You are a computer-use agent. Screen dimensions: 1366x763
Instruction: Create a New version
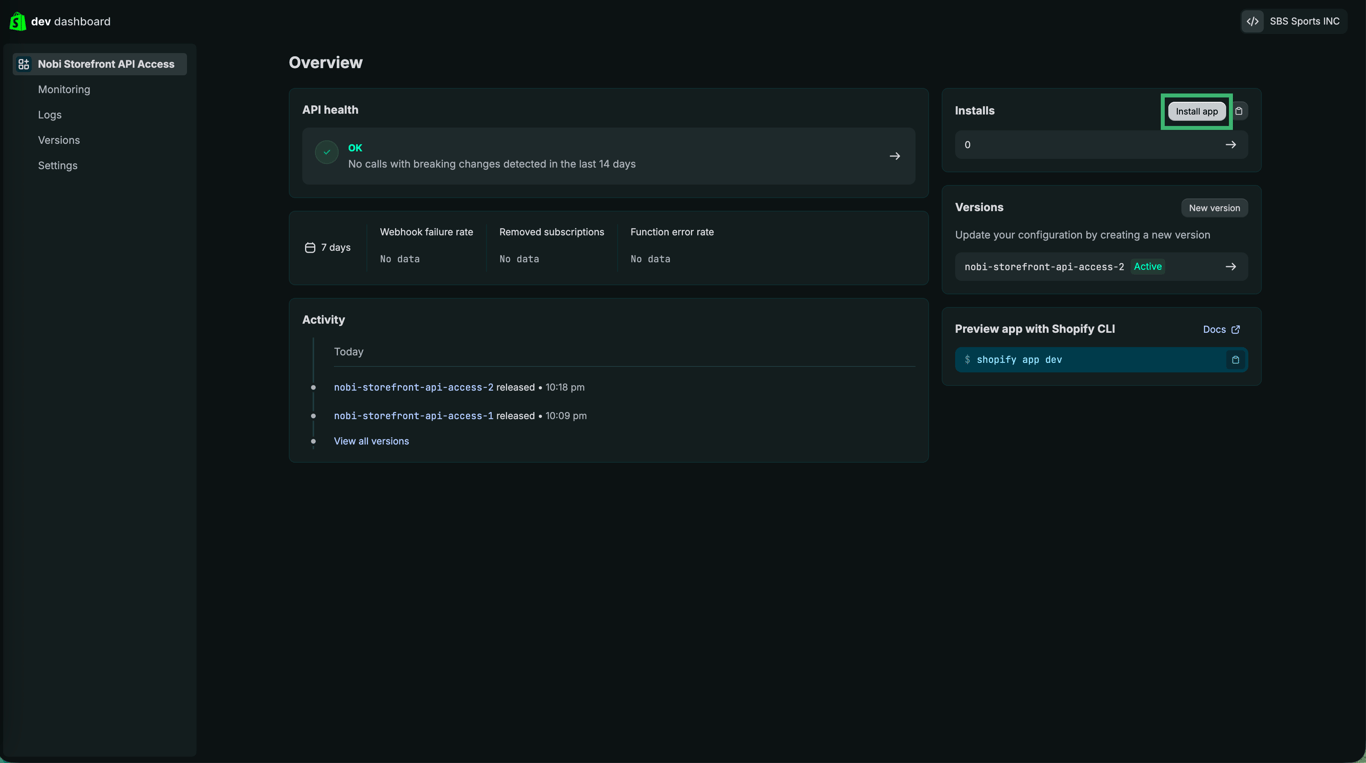coord(1214,208)
